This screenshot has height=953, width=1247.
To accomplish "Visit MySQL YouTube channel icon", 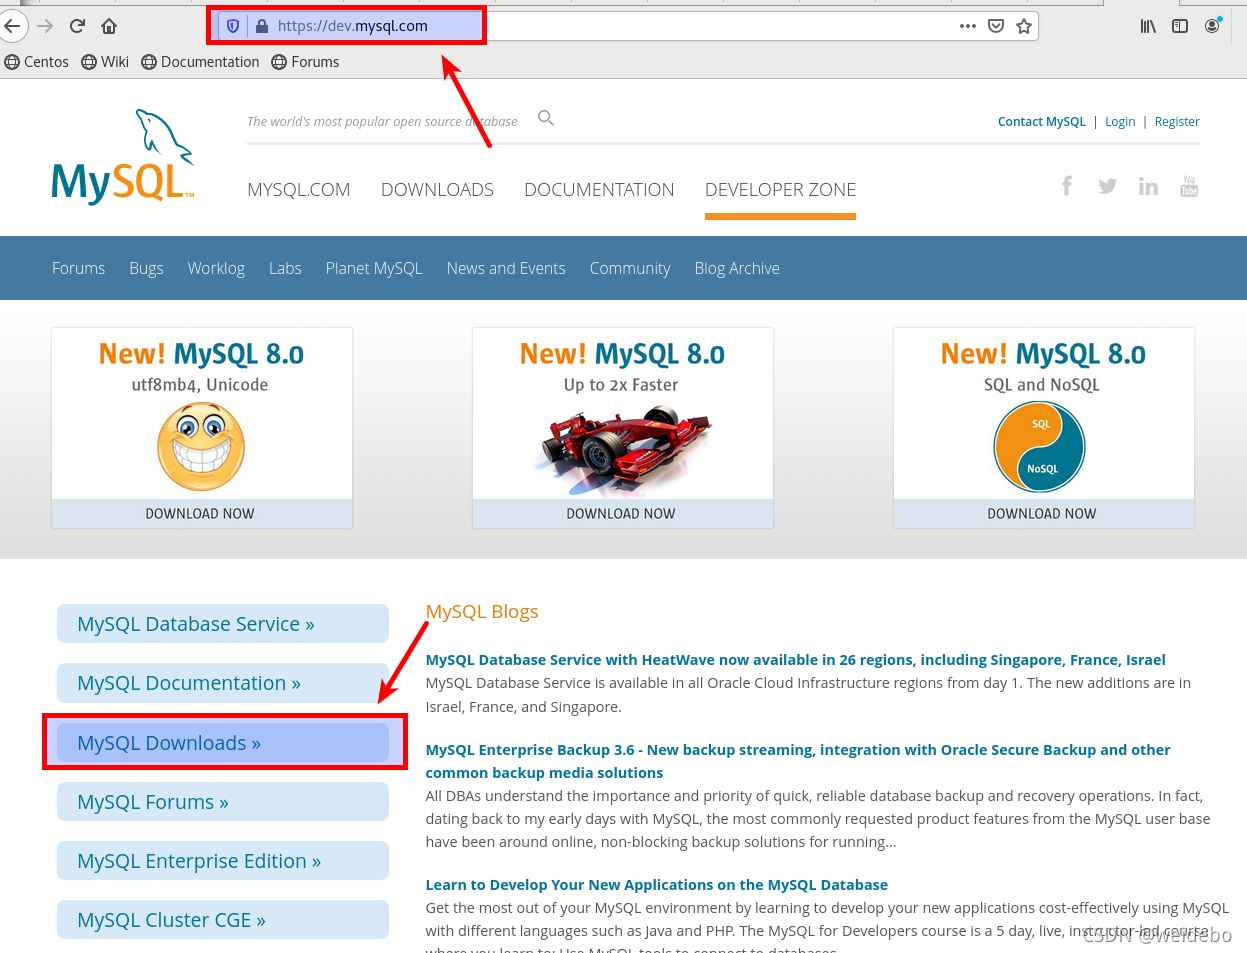I will pyautogui.click(x=1189, y=186).
